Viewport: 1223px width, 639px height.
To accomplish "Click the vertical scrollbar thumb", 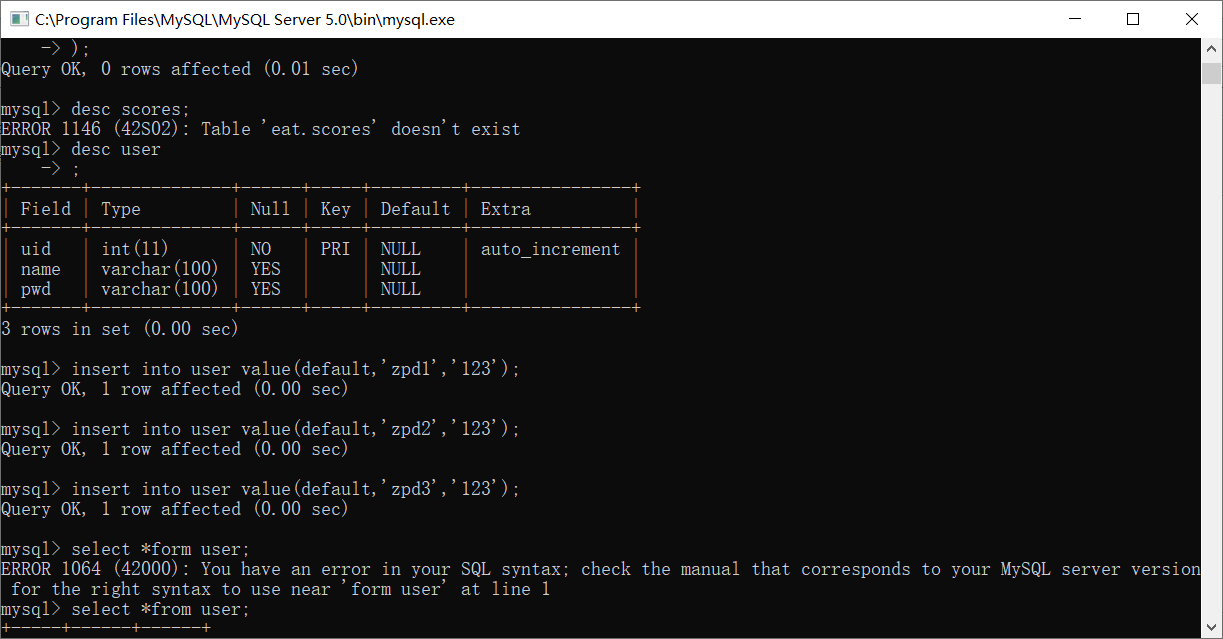I will (1212, 73).
